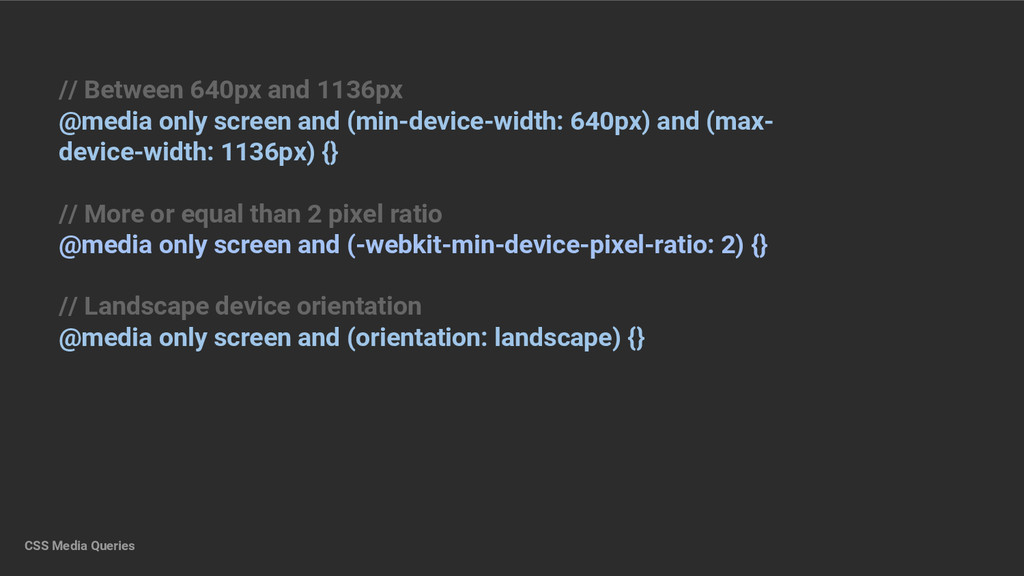
Task: Select the 'Landscape device orientation' comment
Action: click(240, 306)
